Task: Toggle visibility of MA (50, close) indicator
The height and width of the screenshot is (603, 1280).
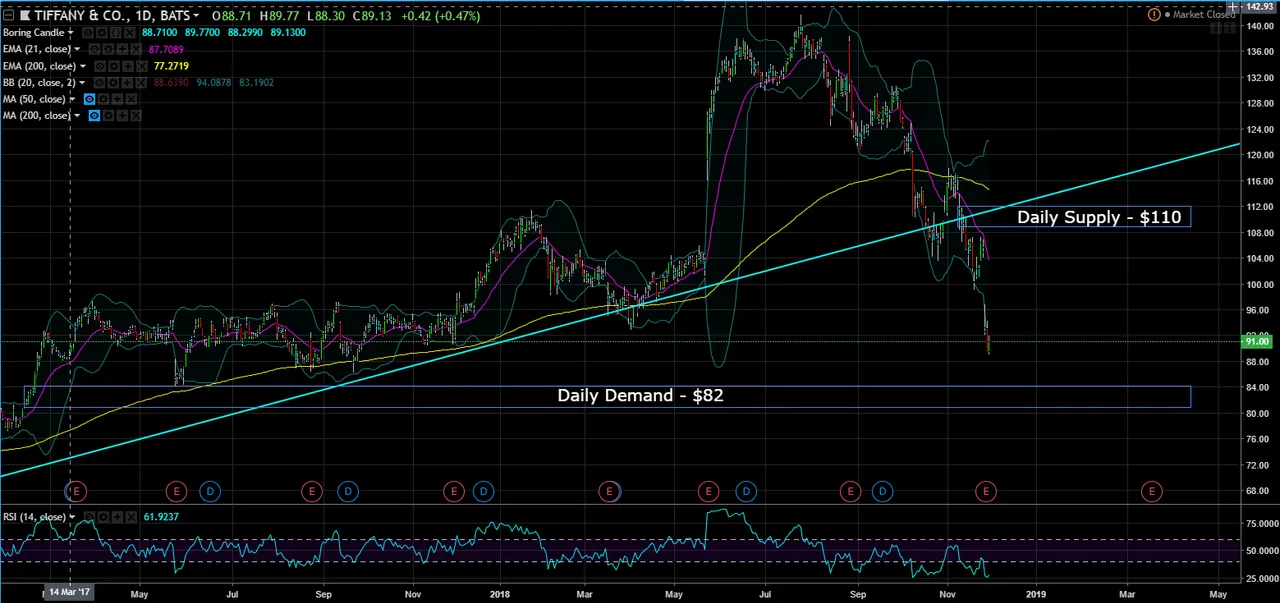Action: tap(90, 99)
